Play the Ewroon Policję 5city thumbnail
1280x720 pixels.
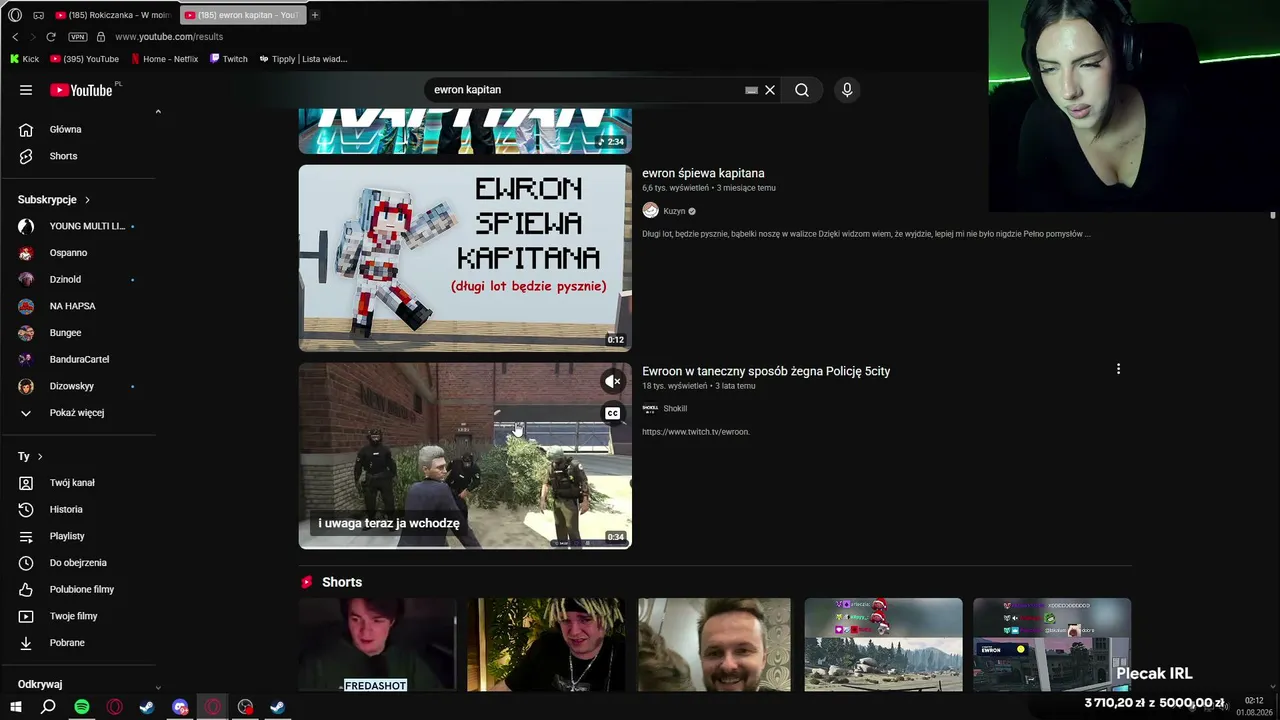[x=465, y=456]
